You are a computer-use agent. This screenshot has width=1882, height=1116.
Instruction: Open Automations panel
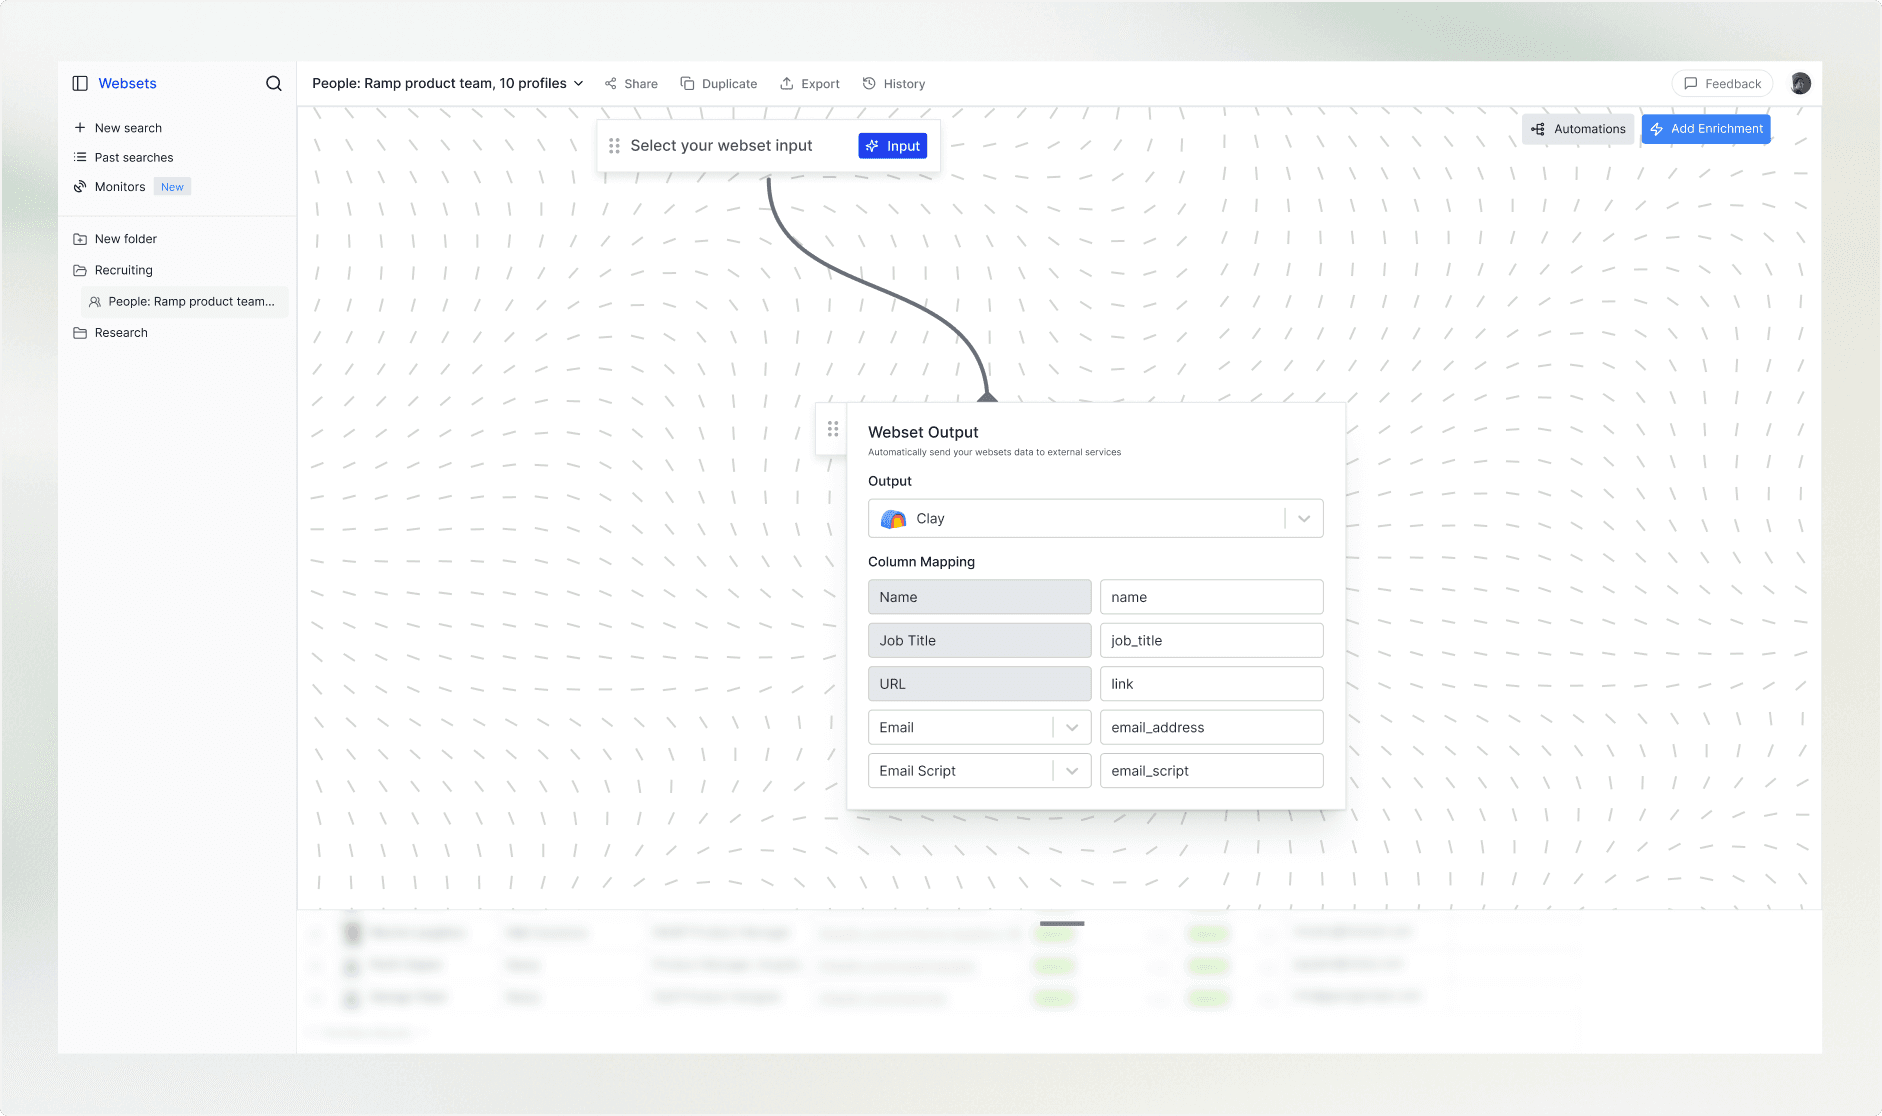(x=1578, y=129)
